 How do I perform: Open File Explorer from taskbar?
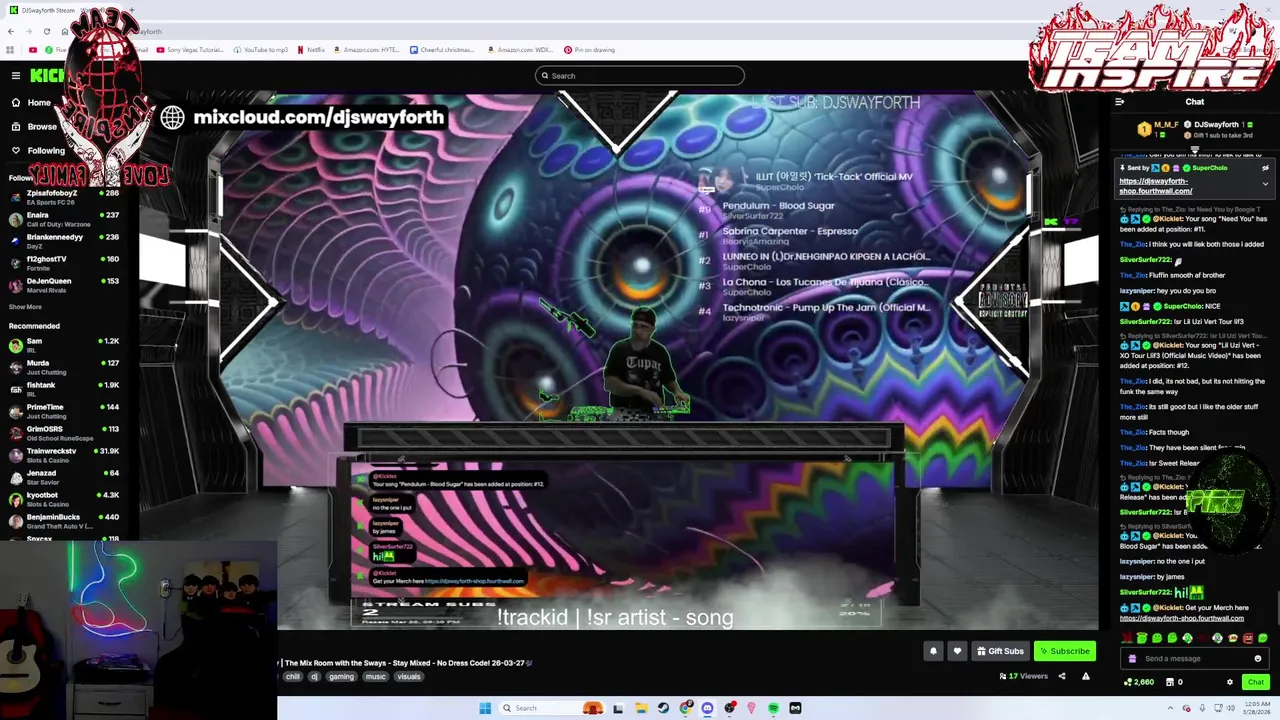coord(641,708)
